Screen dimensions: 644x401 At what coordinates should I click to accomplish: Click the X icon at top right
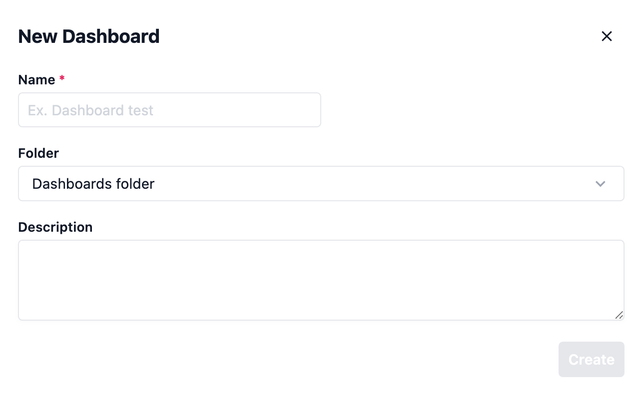[x=606, y=36]
